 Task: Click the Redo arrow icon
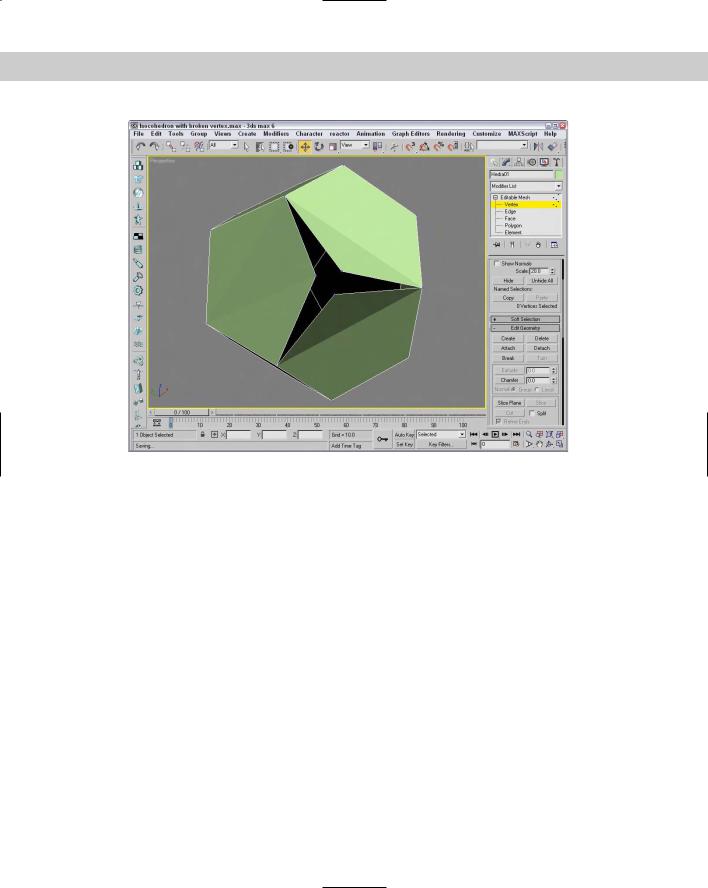click(x=153, y=146)
